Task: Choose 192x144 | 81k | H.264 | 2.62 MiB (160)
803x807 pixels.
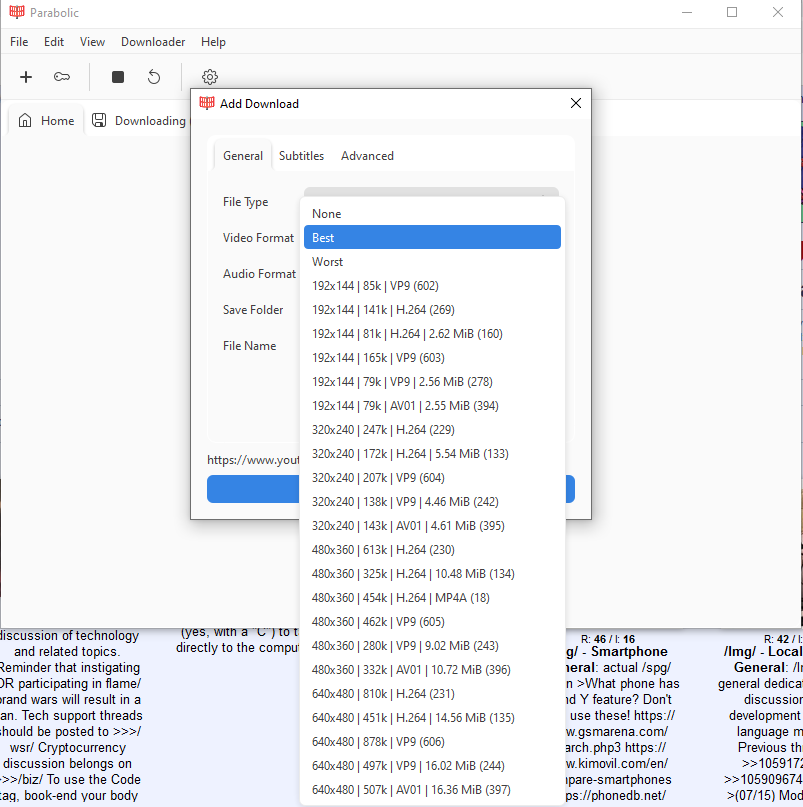Action: coord(432,334)
